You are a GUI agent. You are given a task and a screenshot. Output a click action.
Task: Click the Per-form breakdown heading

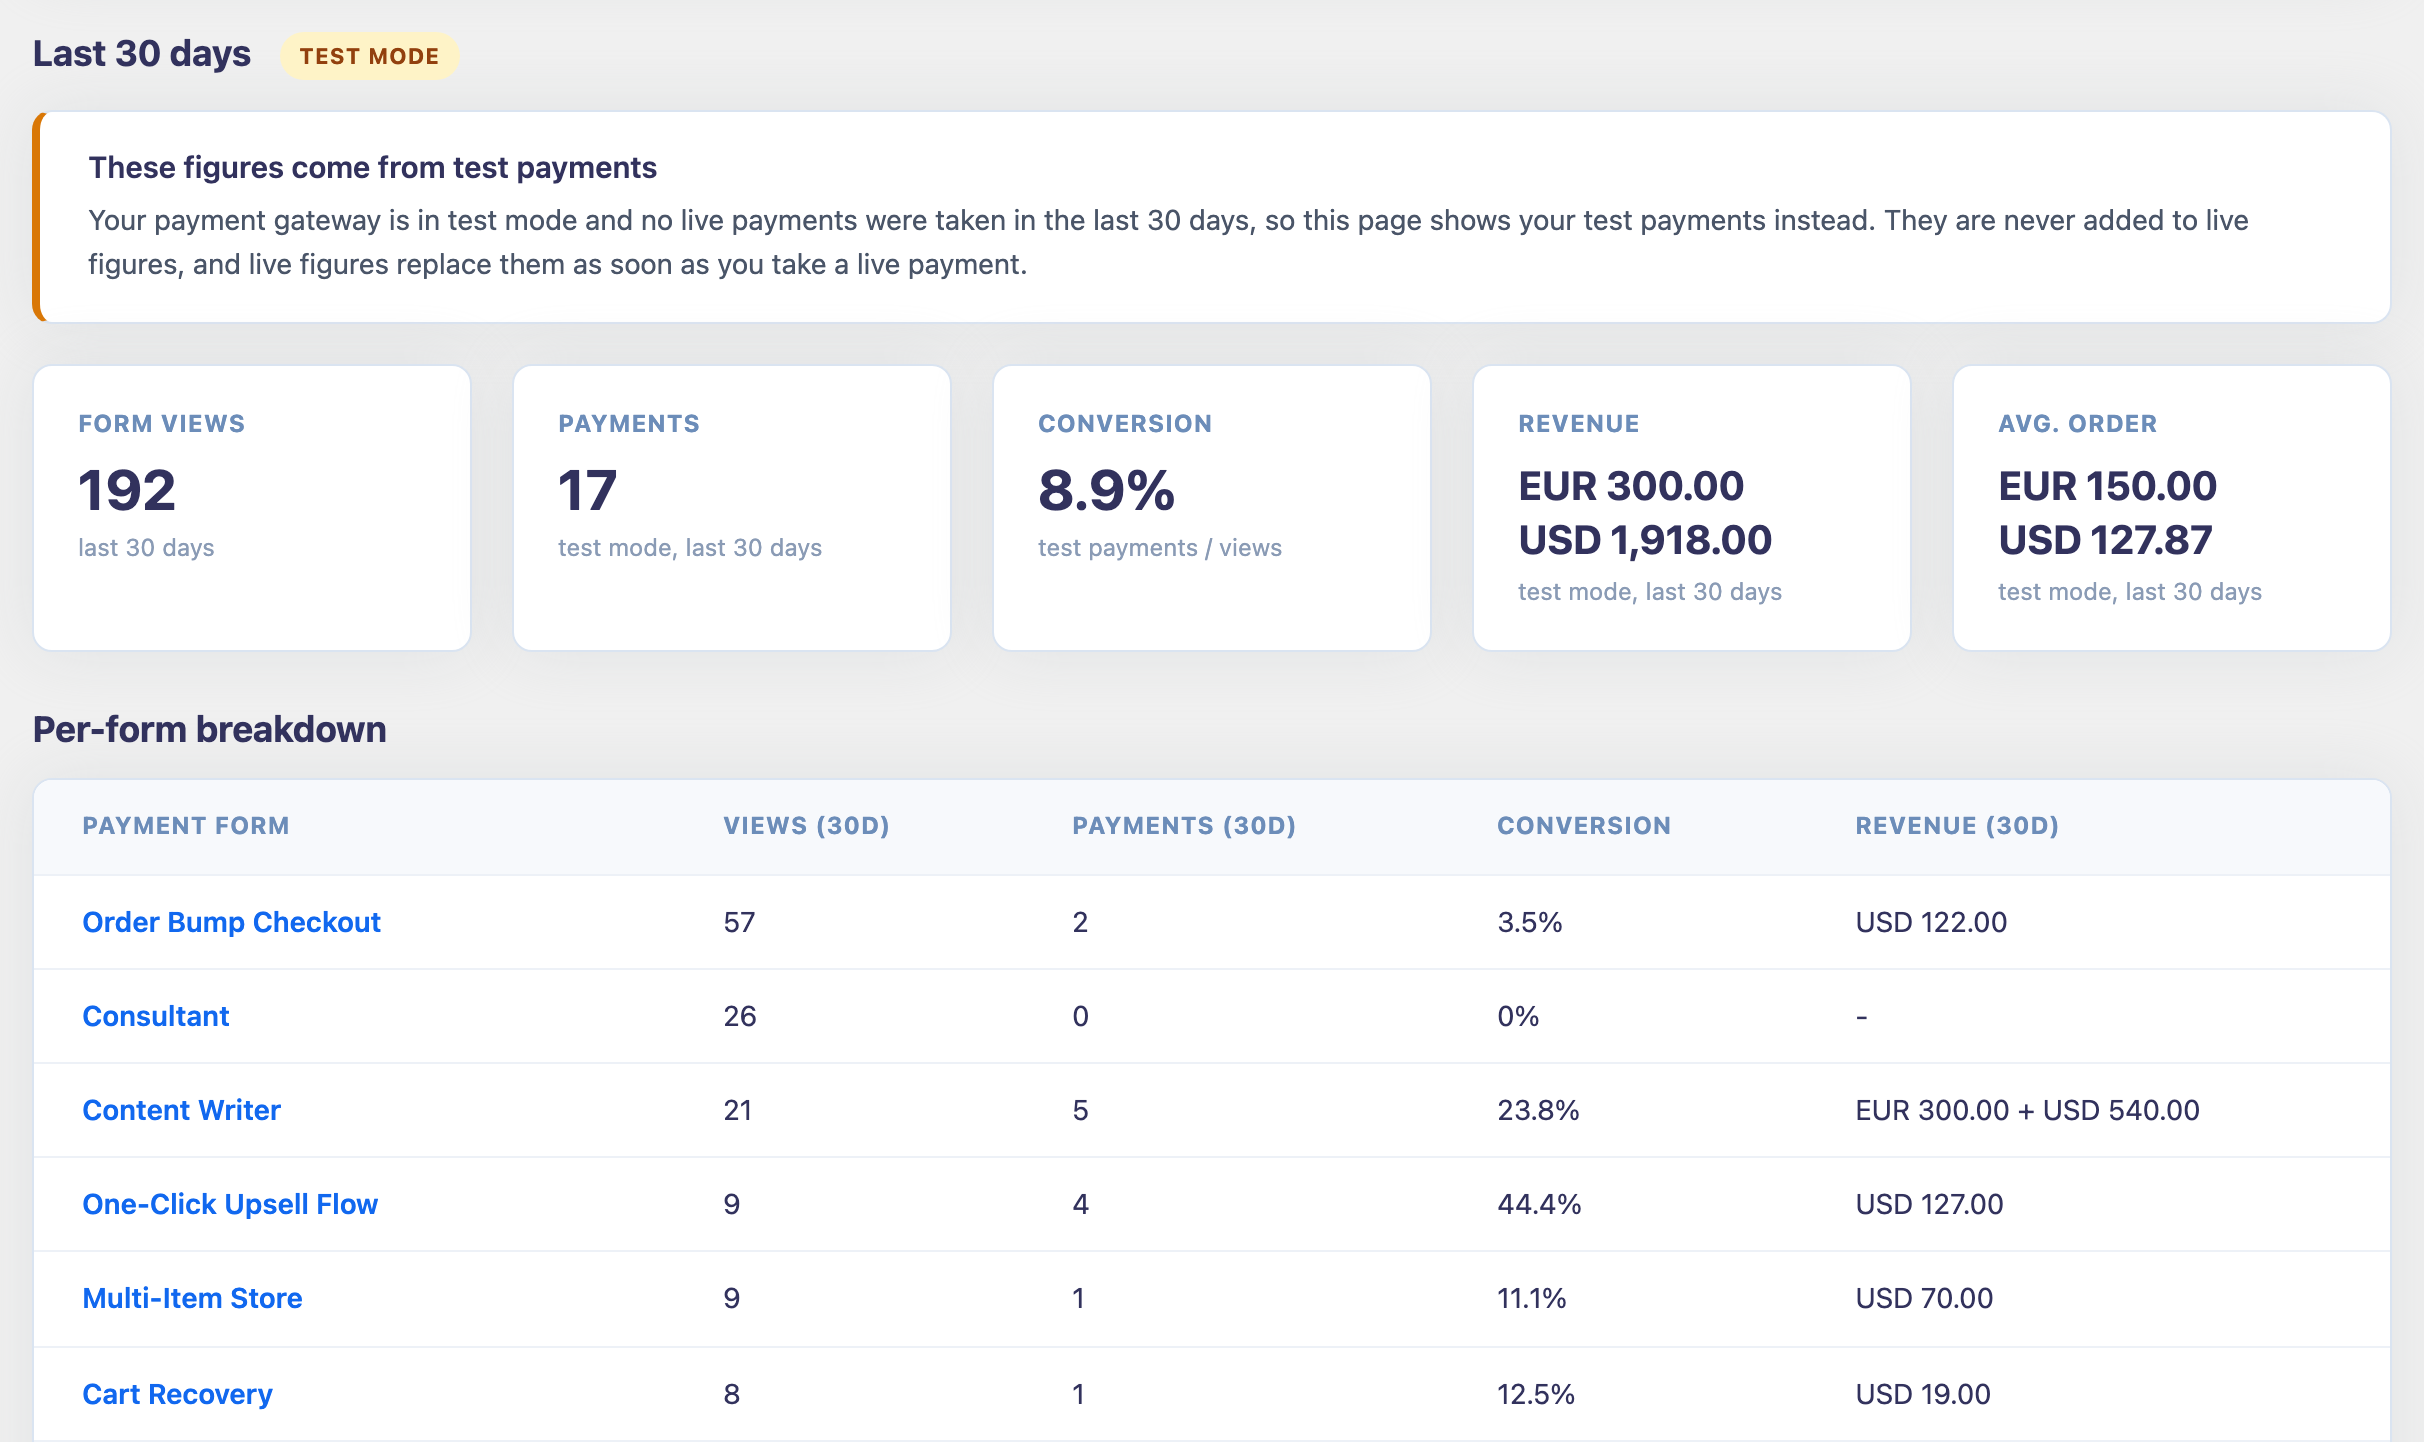tap(209, 730)
